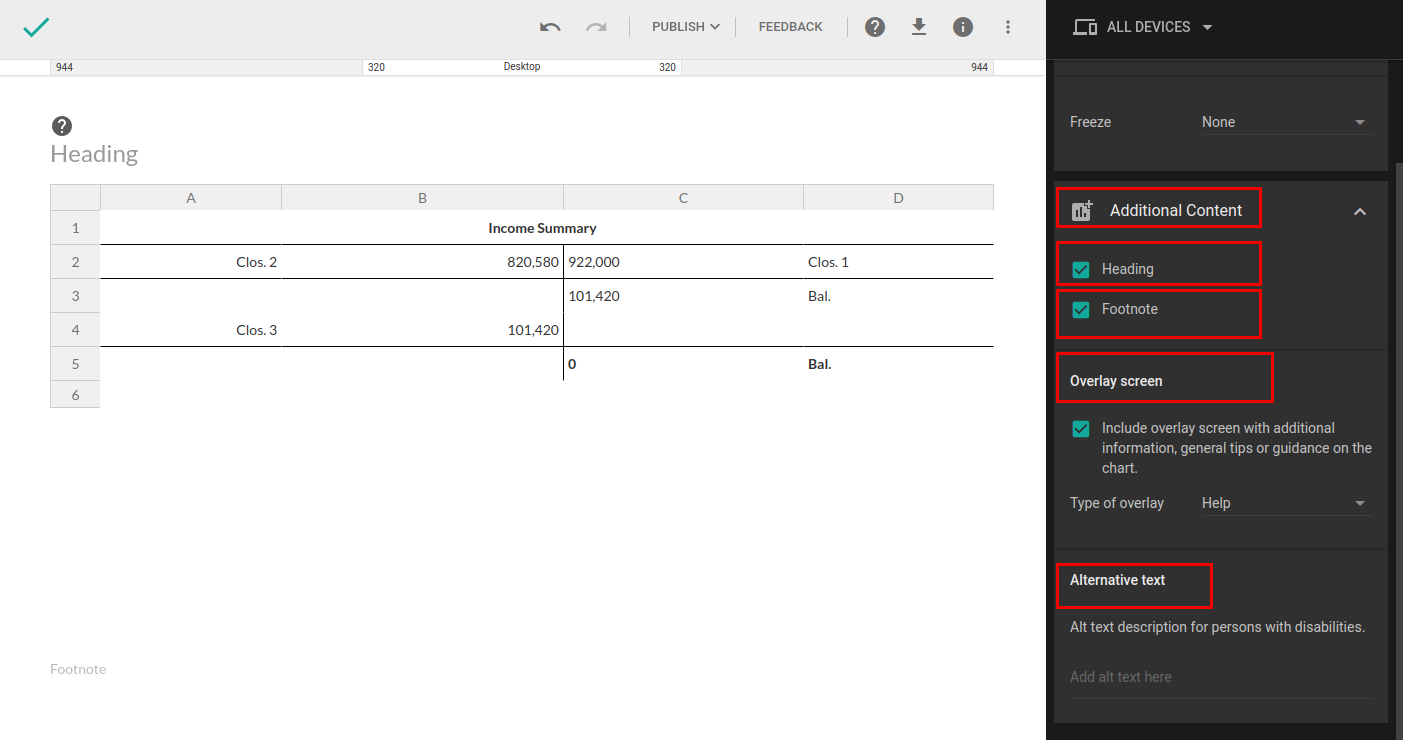1403x740 pixels.
Task: Open the Publish menu
Action: point(685,27)
